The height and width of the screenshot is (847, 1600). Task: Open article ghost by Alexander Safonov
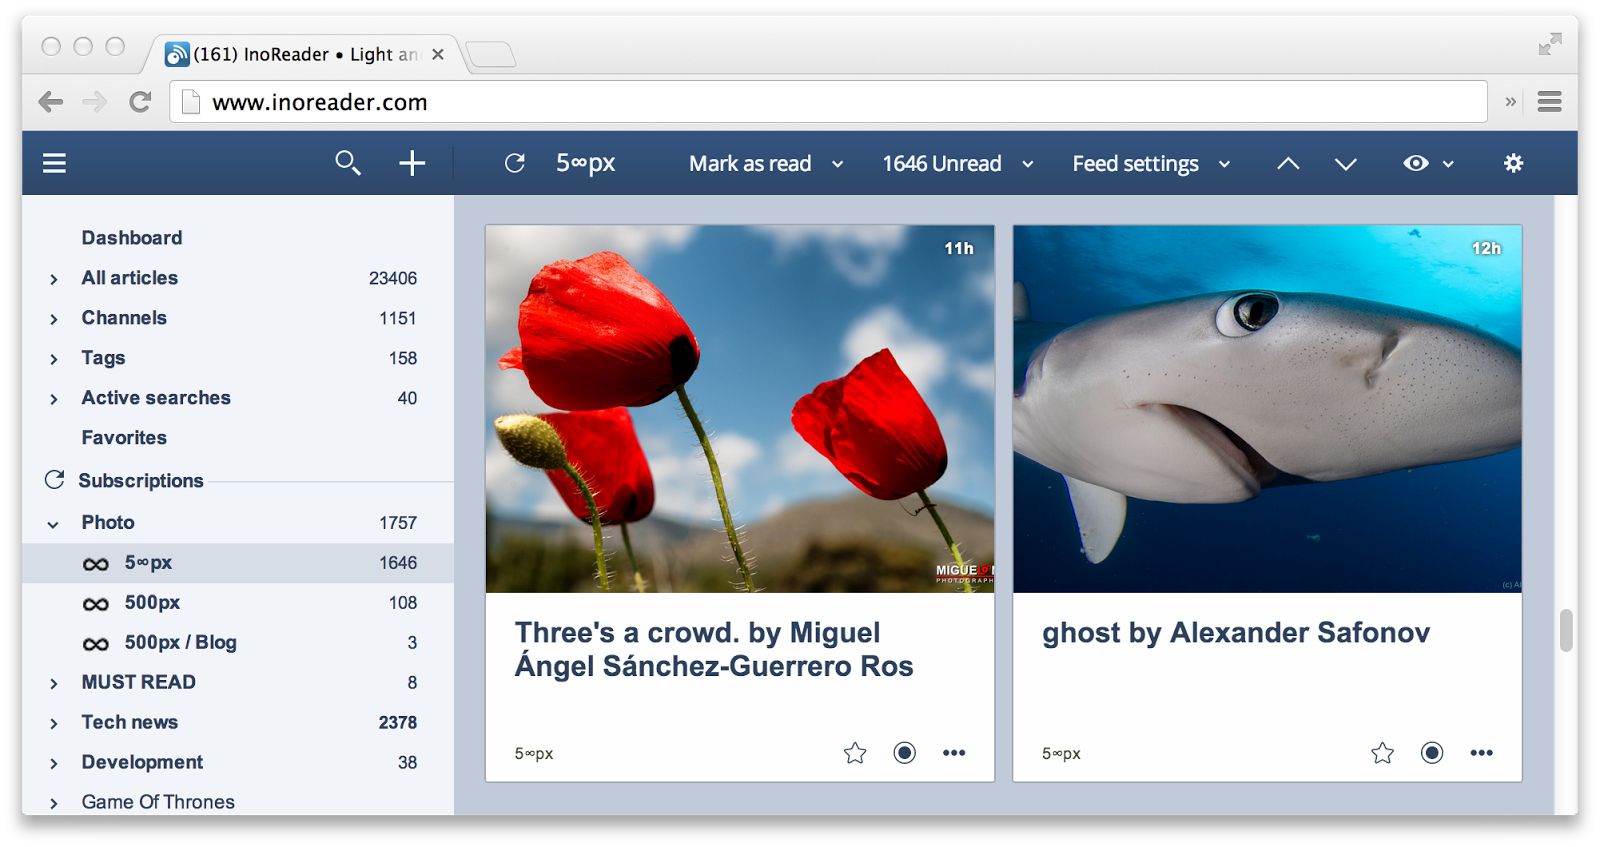click(x=1236, y=633)
